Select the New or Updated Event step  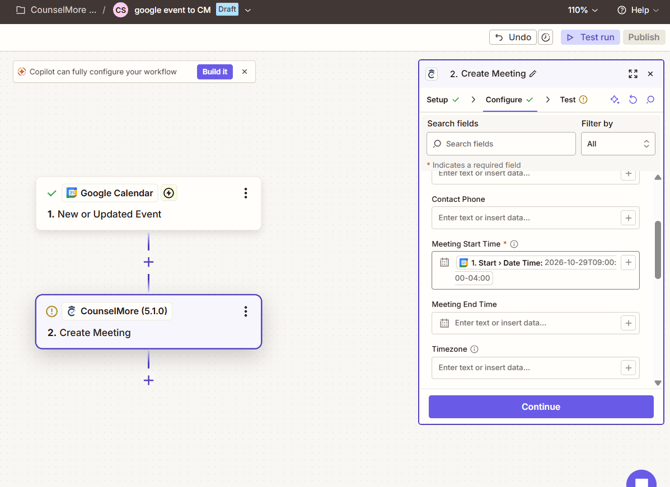(149, 204)
